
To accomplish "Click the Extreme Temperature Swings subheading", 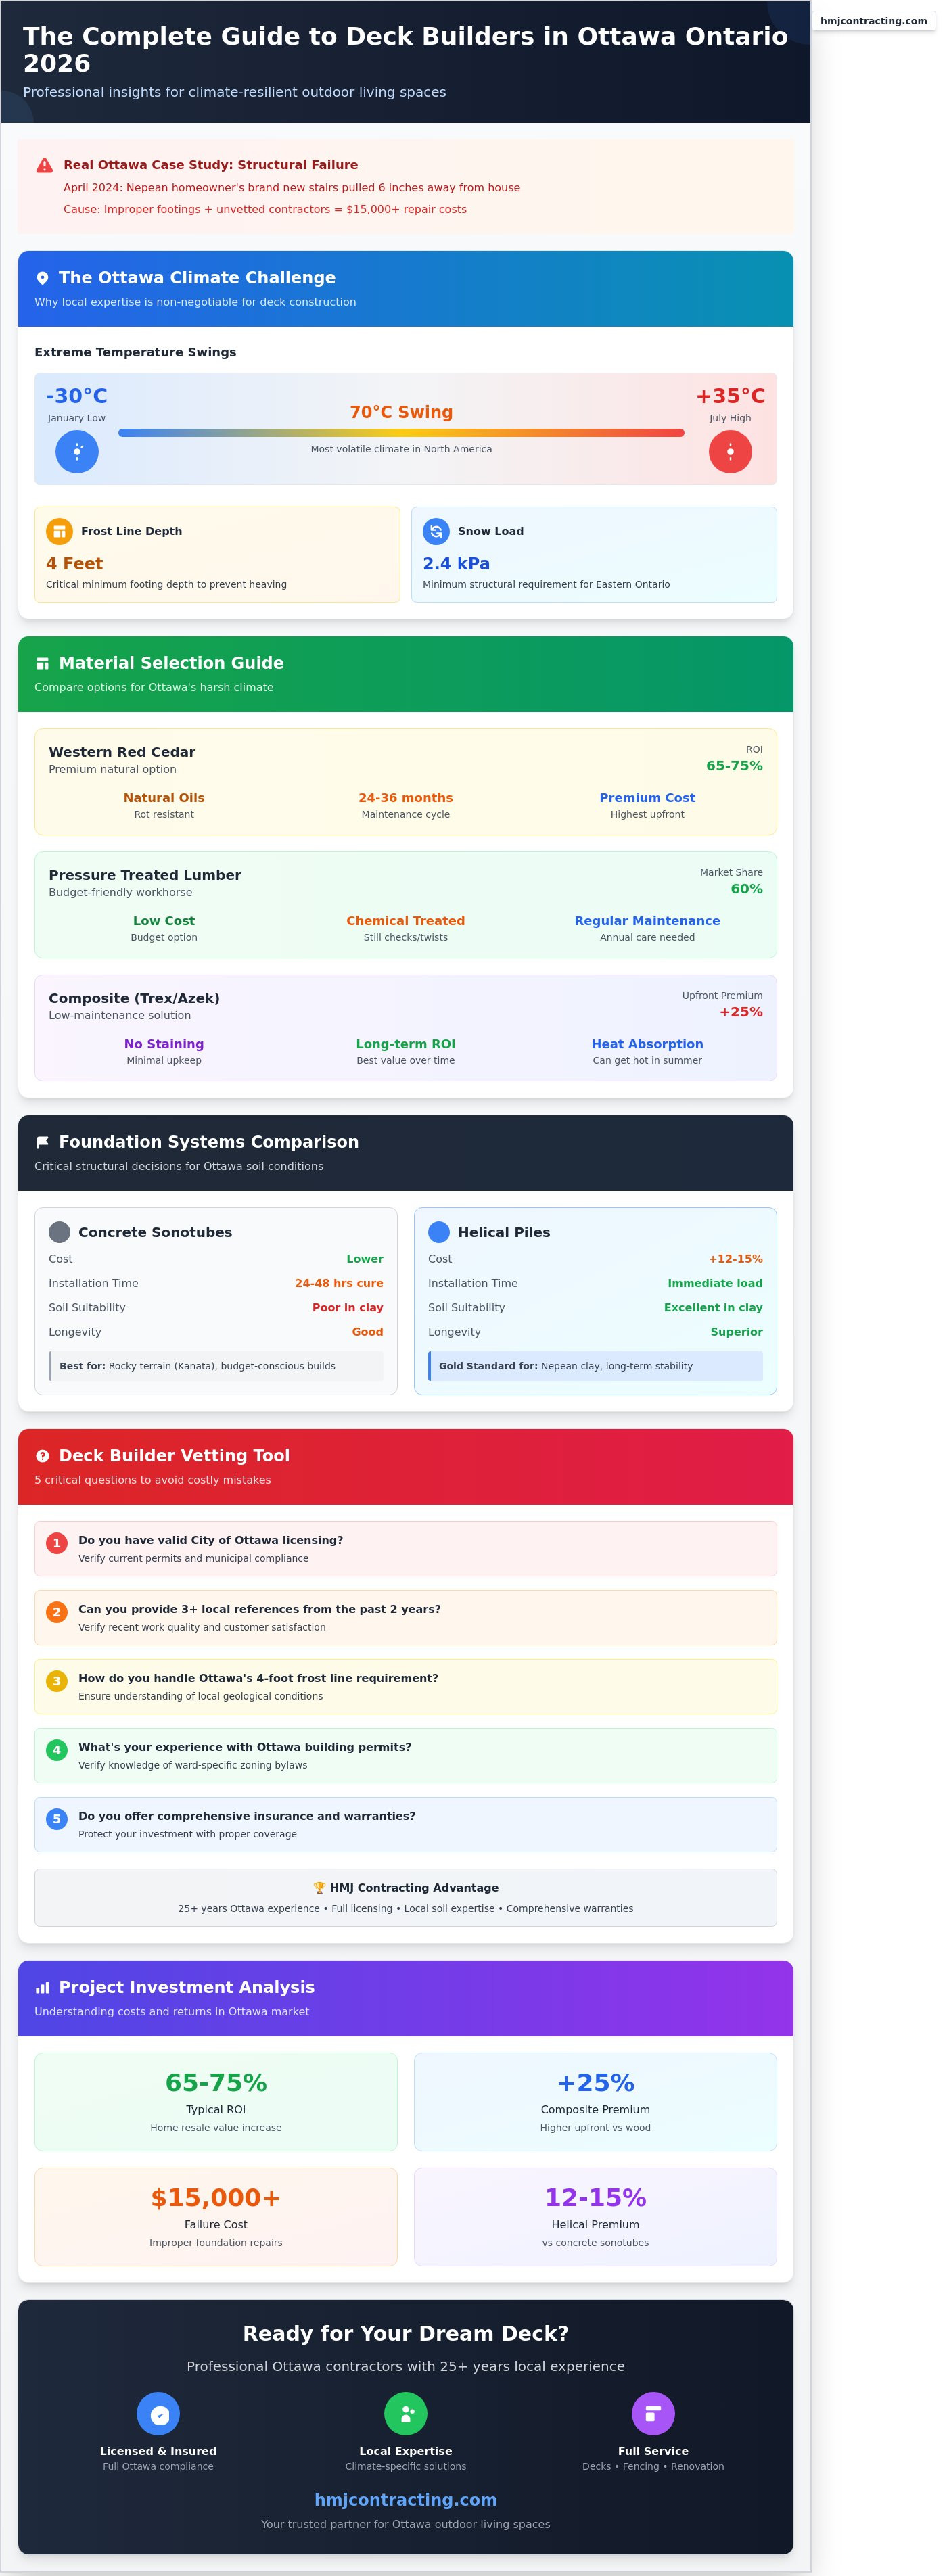I will click(136, 353).
